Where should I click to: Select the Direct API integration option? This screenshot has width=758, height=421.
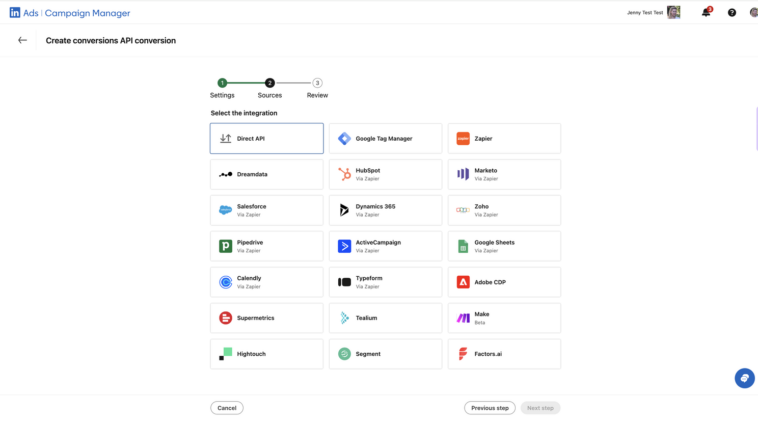pos(266,139)
